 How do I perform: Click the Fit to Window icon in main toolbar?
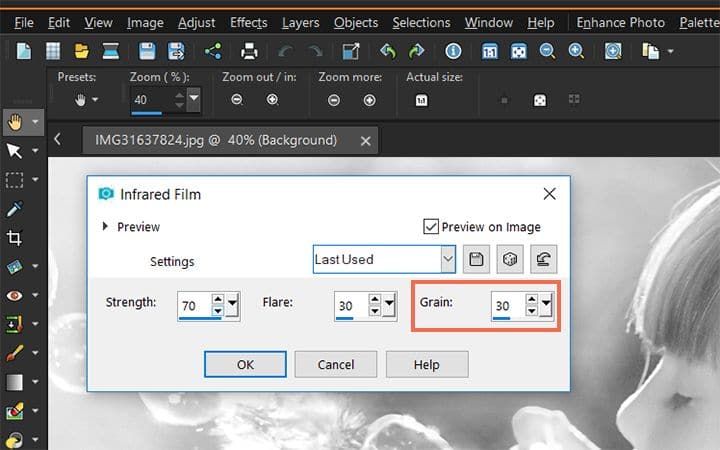(519, 51)
